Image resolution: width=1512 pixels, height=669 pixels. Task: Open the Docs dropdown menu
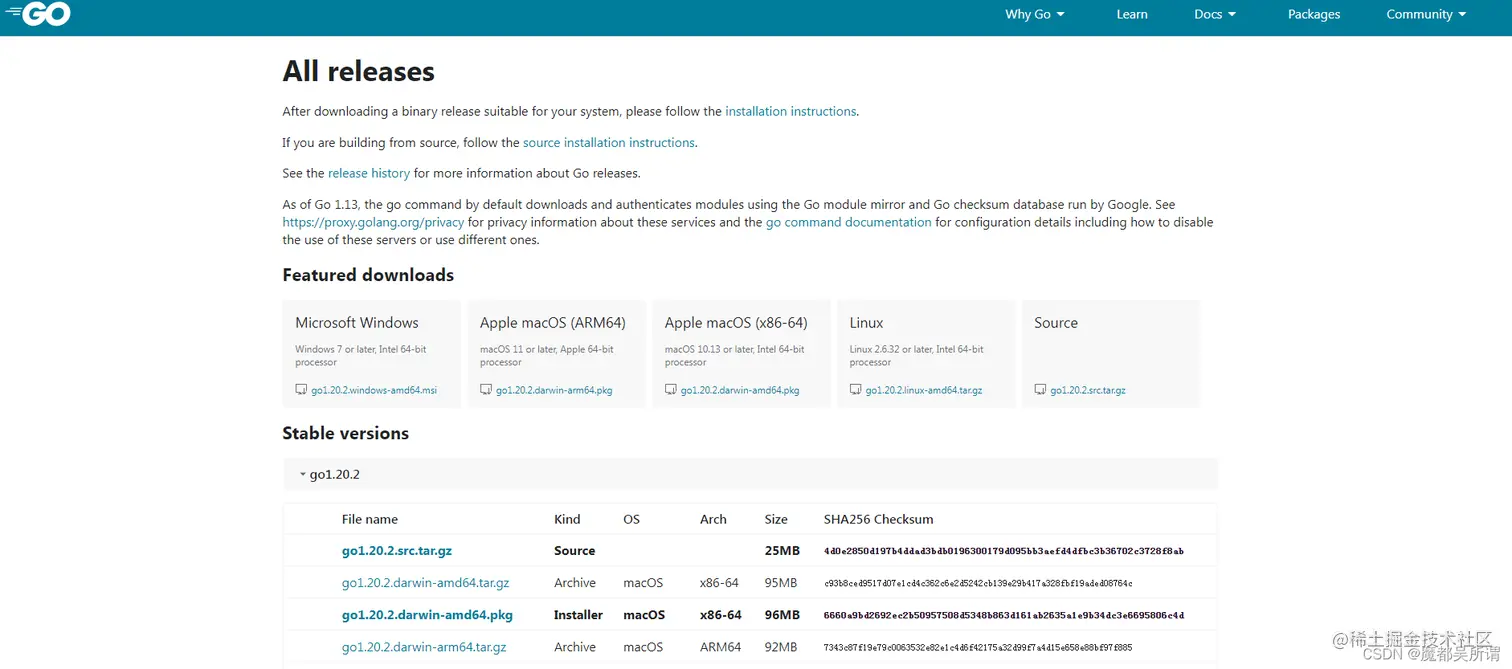pos(1215,14)
